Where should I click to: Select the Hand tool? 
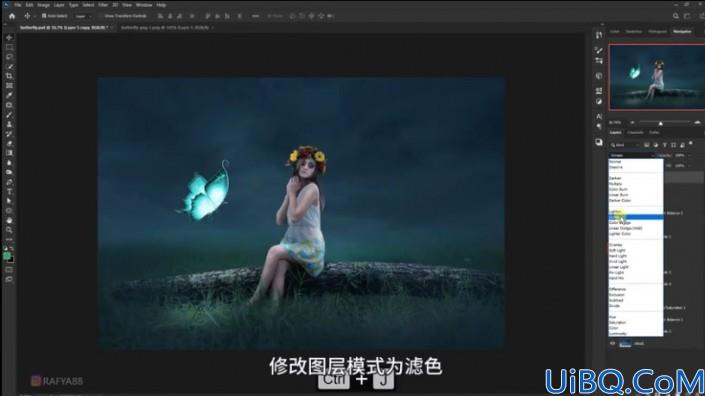pos(9,220)
